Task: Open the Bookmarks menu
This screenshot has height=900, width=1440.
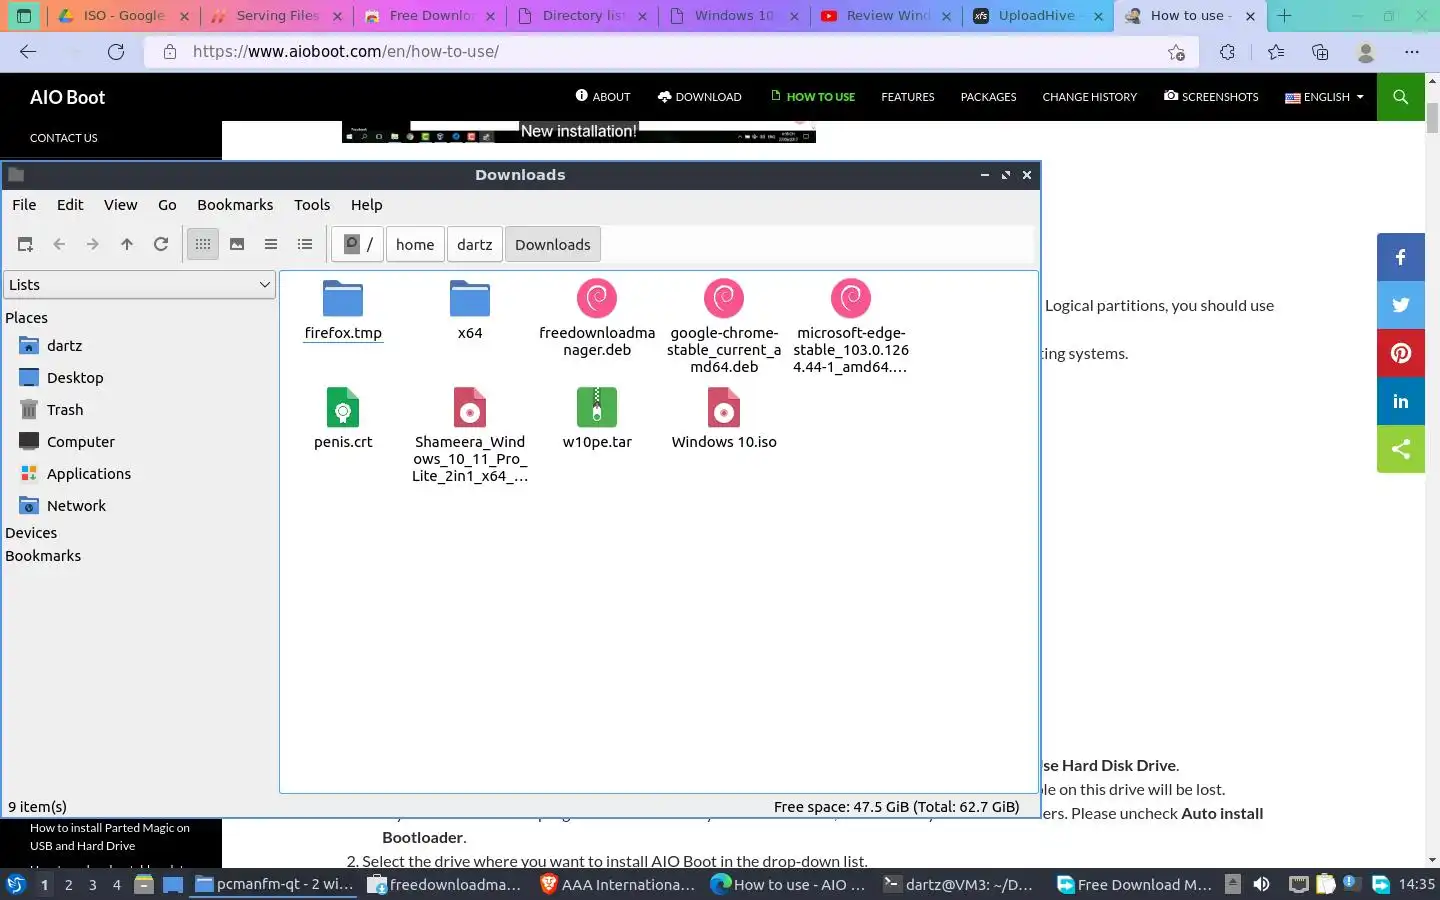Action: (x=235, y=204)
